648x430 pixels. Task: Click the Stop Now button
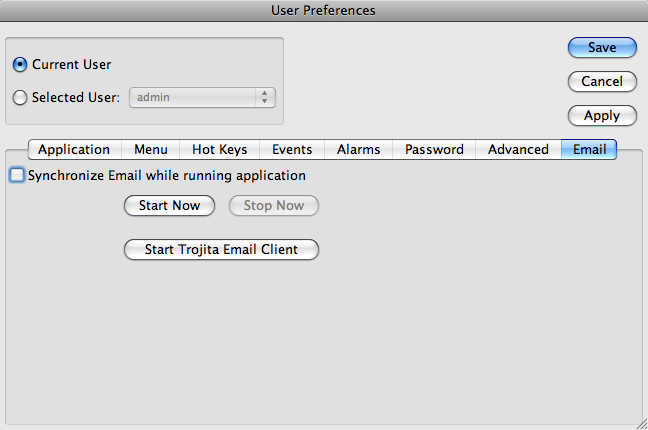pyautogui.click(x=274, y=205)
